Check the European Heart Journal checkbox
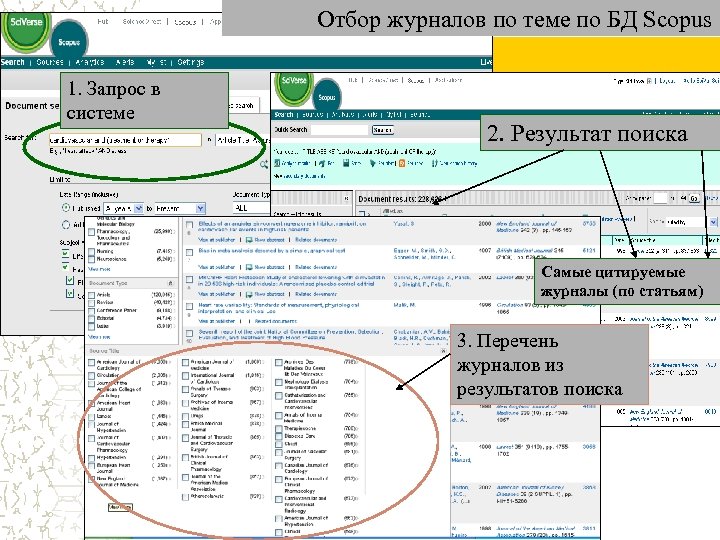Image resolution: width=720 pixels, height=540 pixels. click(x=91, y=466)
